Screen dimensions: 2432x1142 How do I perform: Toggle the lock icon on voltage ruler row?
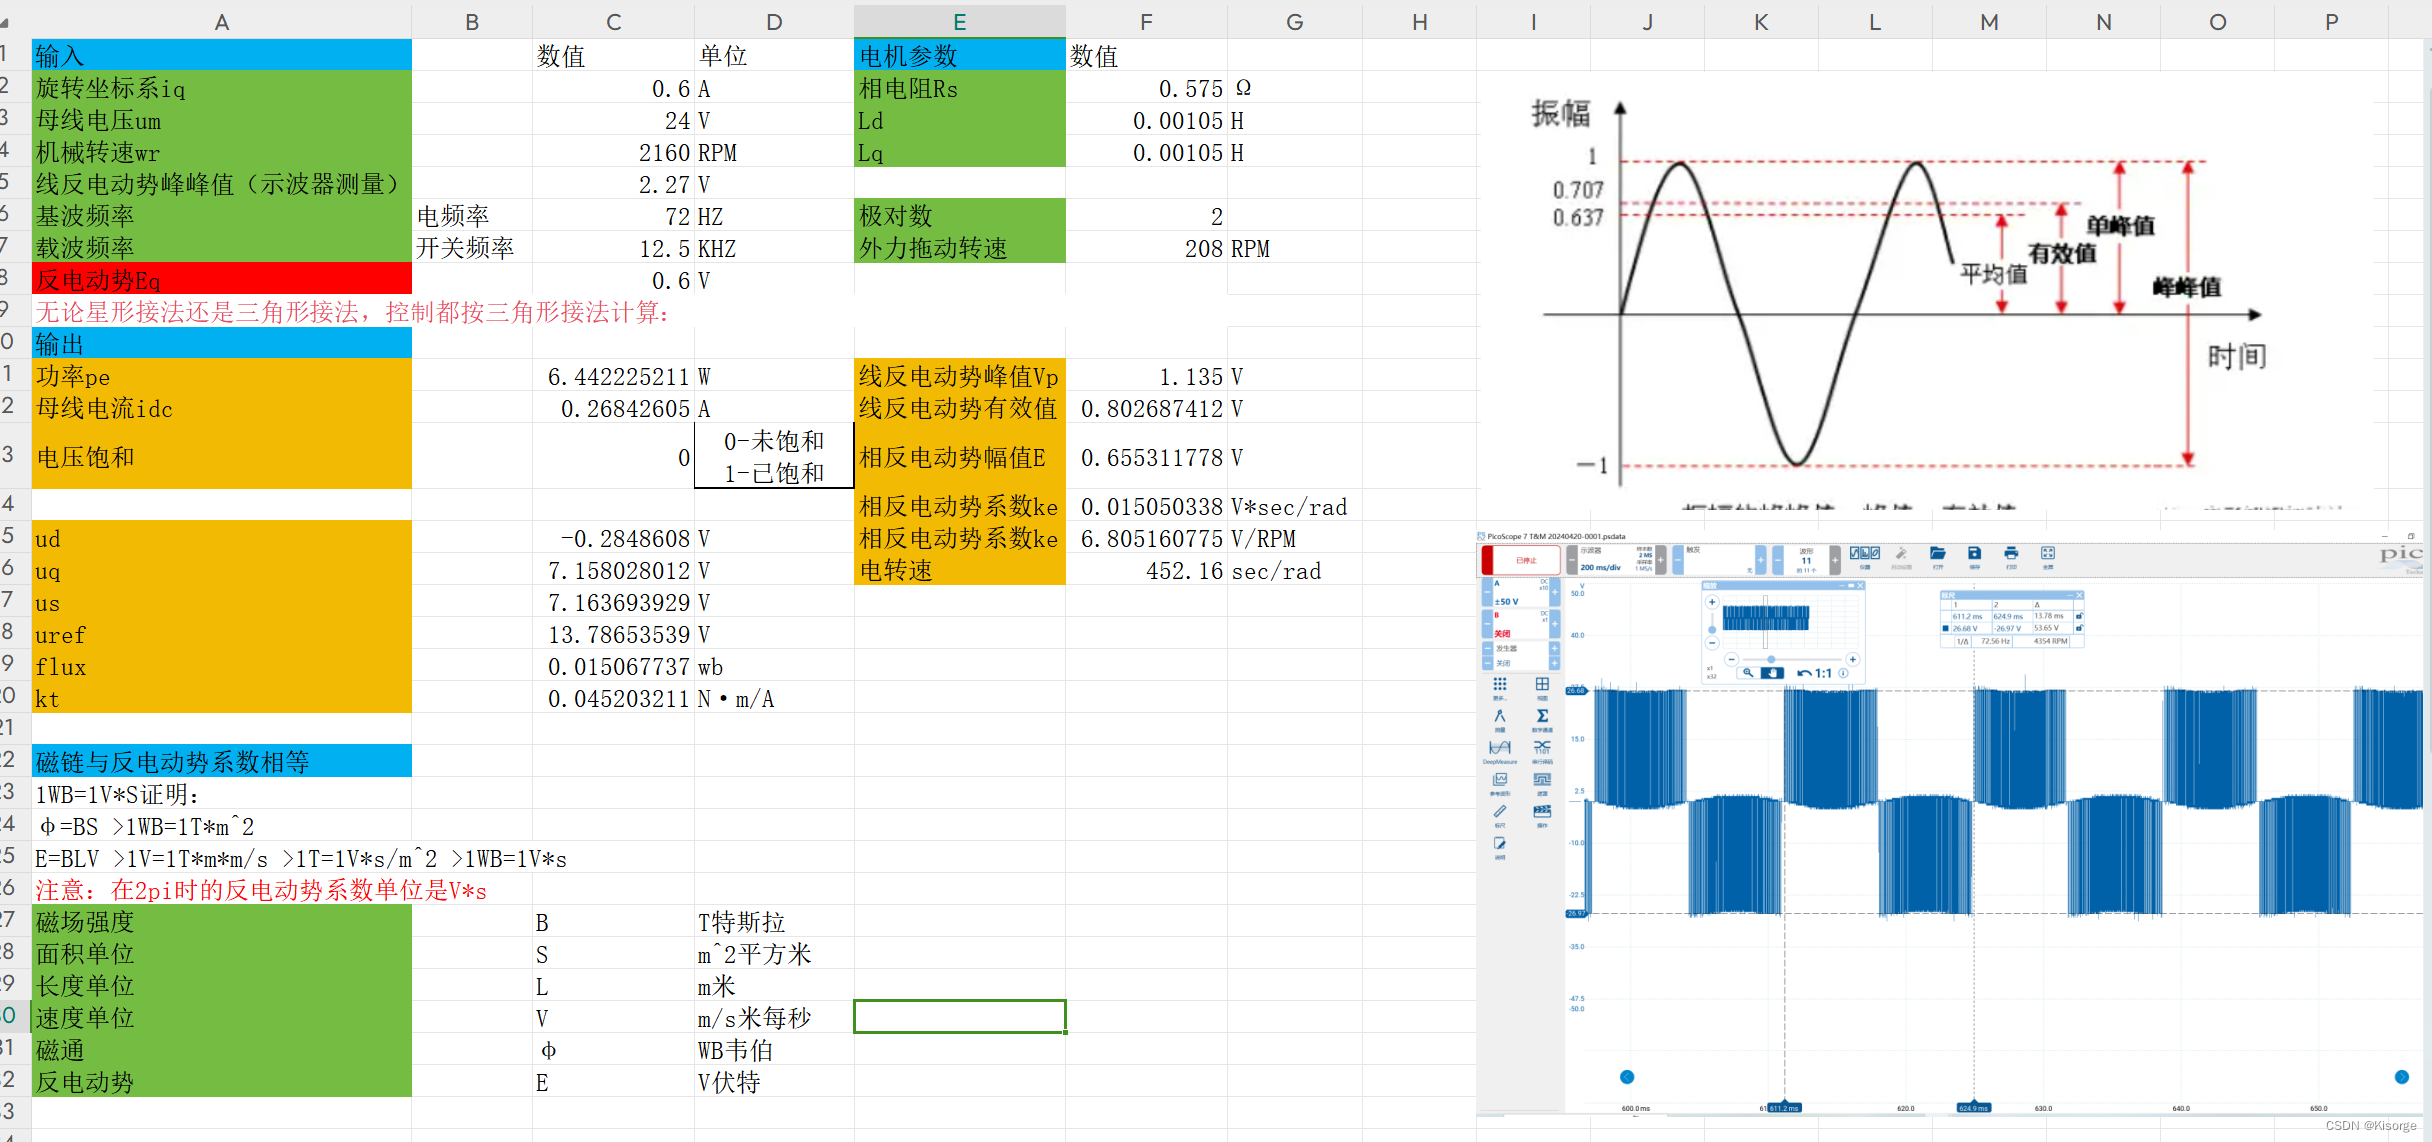[2079, 628]
